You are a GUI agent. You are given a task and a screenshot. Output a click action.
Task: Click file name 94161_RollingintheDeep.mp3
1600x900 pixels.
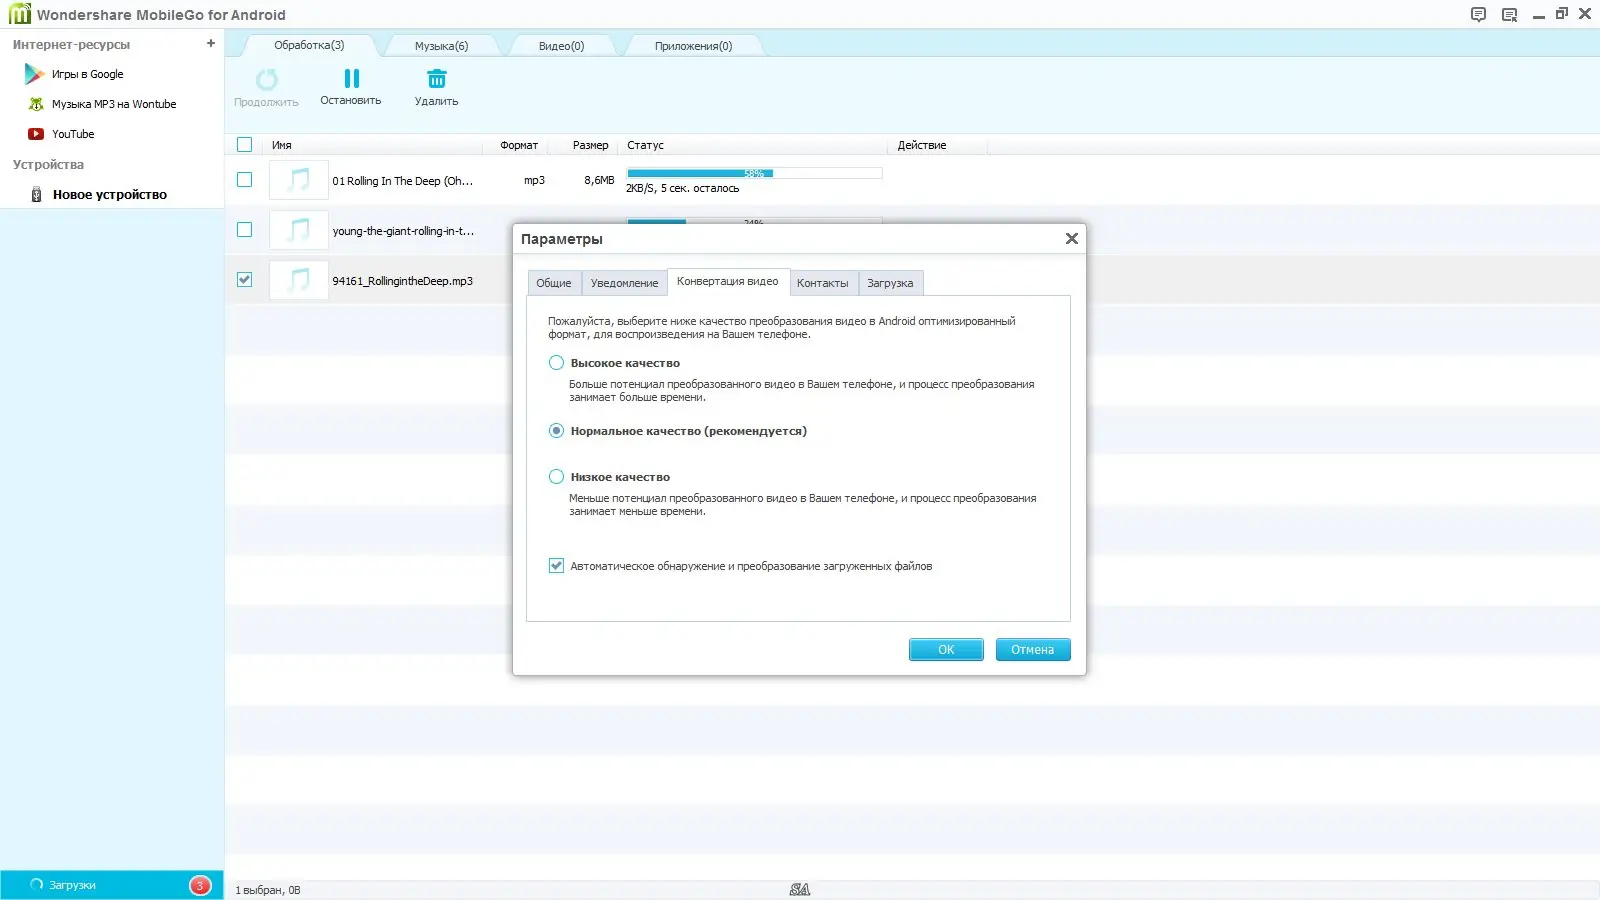point(403,281)
